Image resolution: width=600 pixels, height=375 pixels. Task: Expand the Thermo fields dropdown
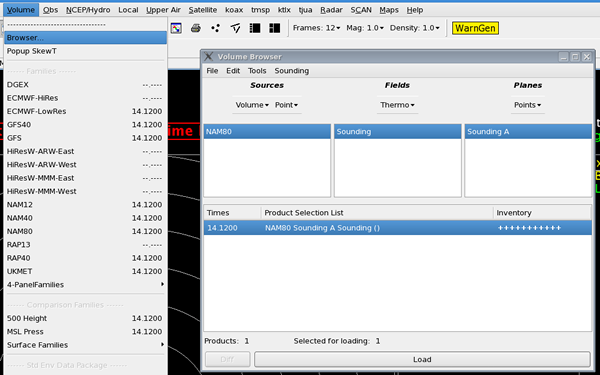(397, 105)
